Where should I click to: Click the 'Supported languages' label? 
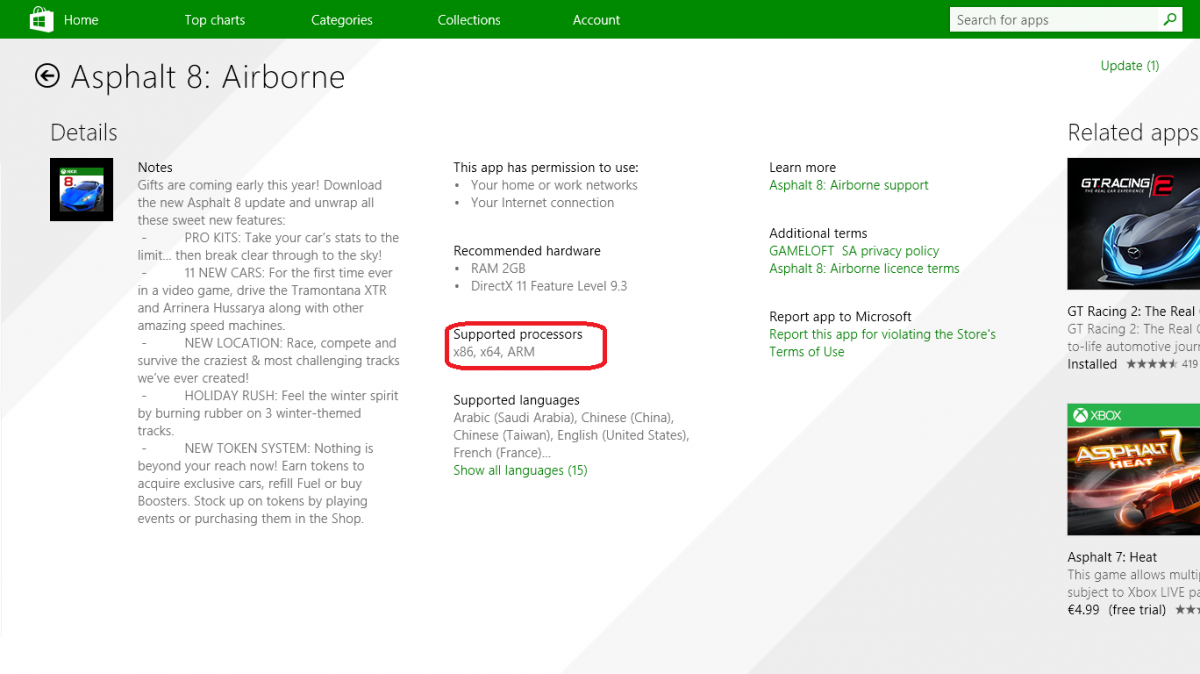pyautogui.click(x=516, y=400)
